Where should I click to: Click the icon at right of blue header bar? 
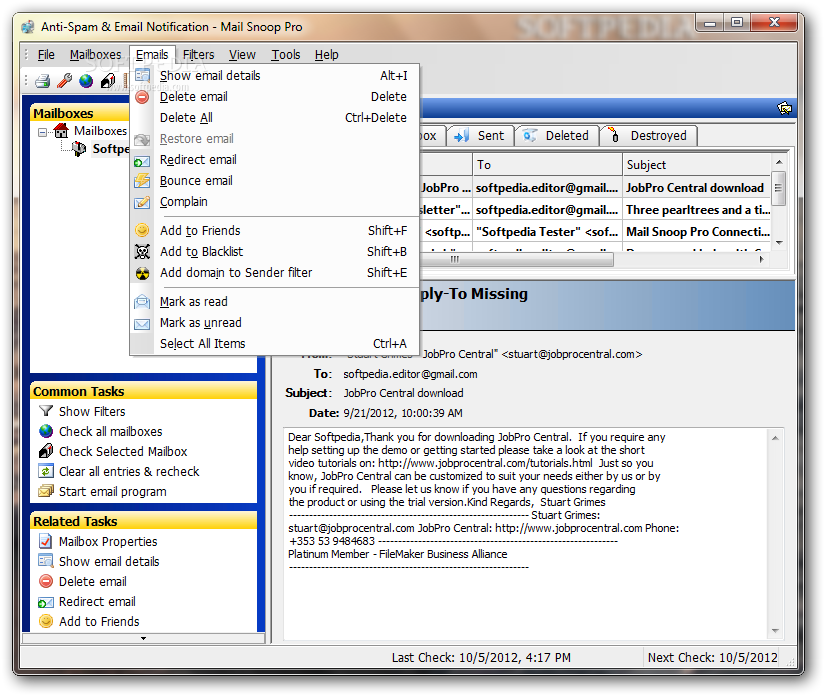pyautogui.click(x=784, y=108)
